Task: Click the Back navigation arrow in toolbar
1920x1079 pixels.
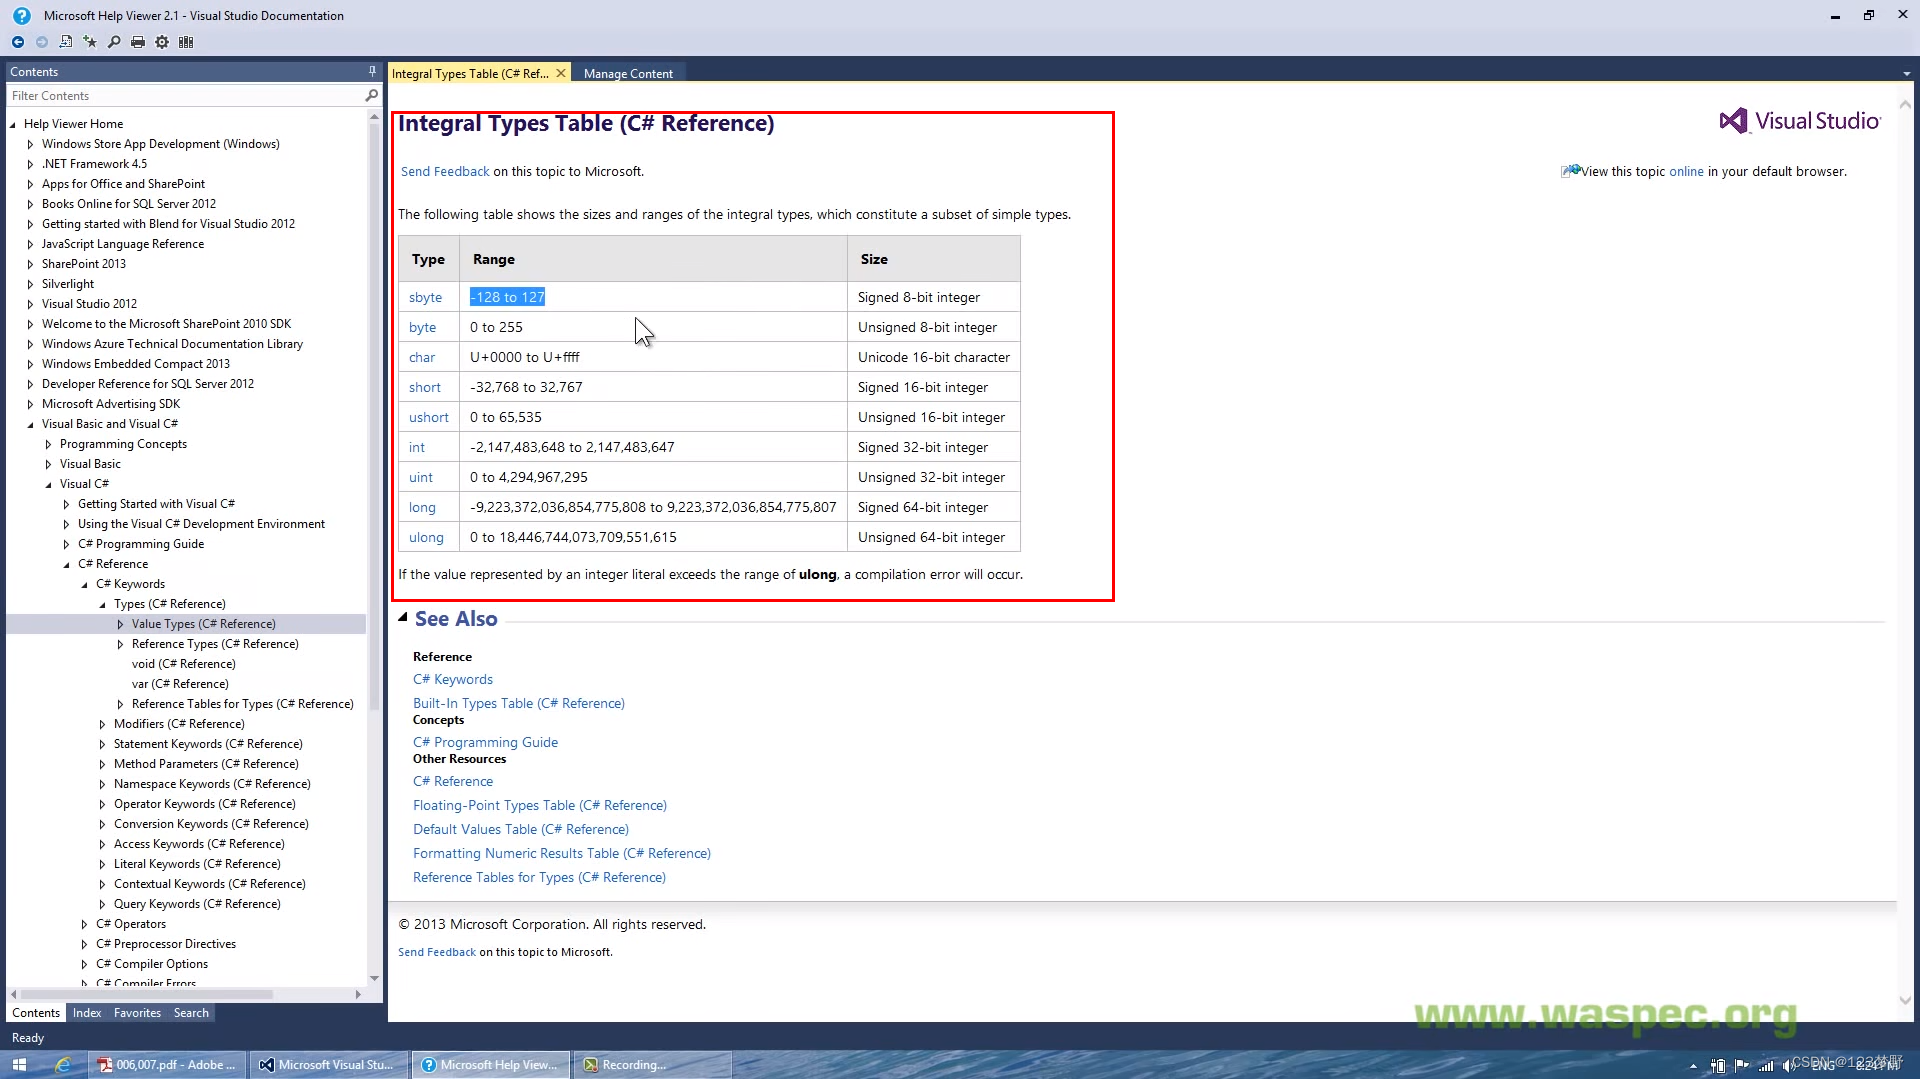Action: 18,42
